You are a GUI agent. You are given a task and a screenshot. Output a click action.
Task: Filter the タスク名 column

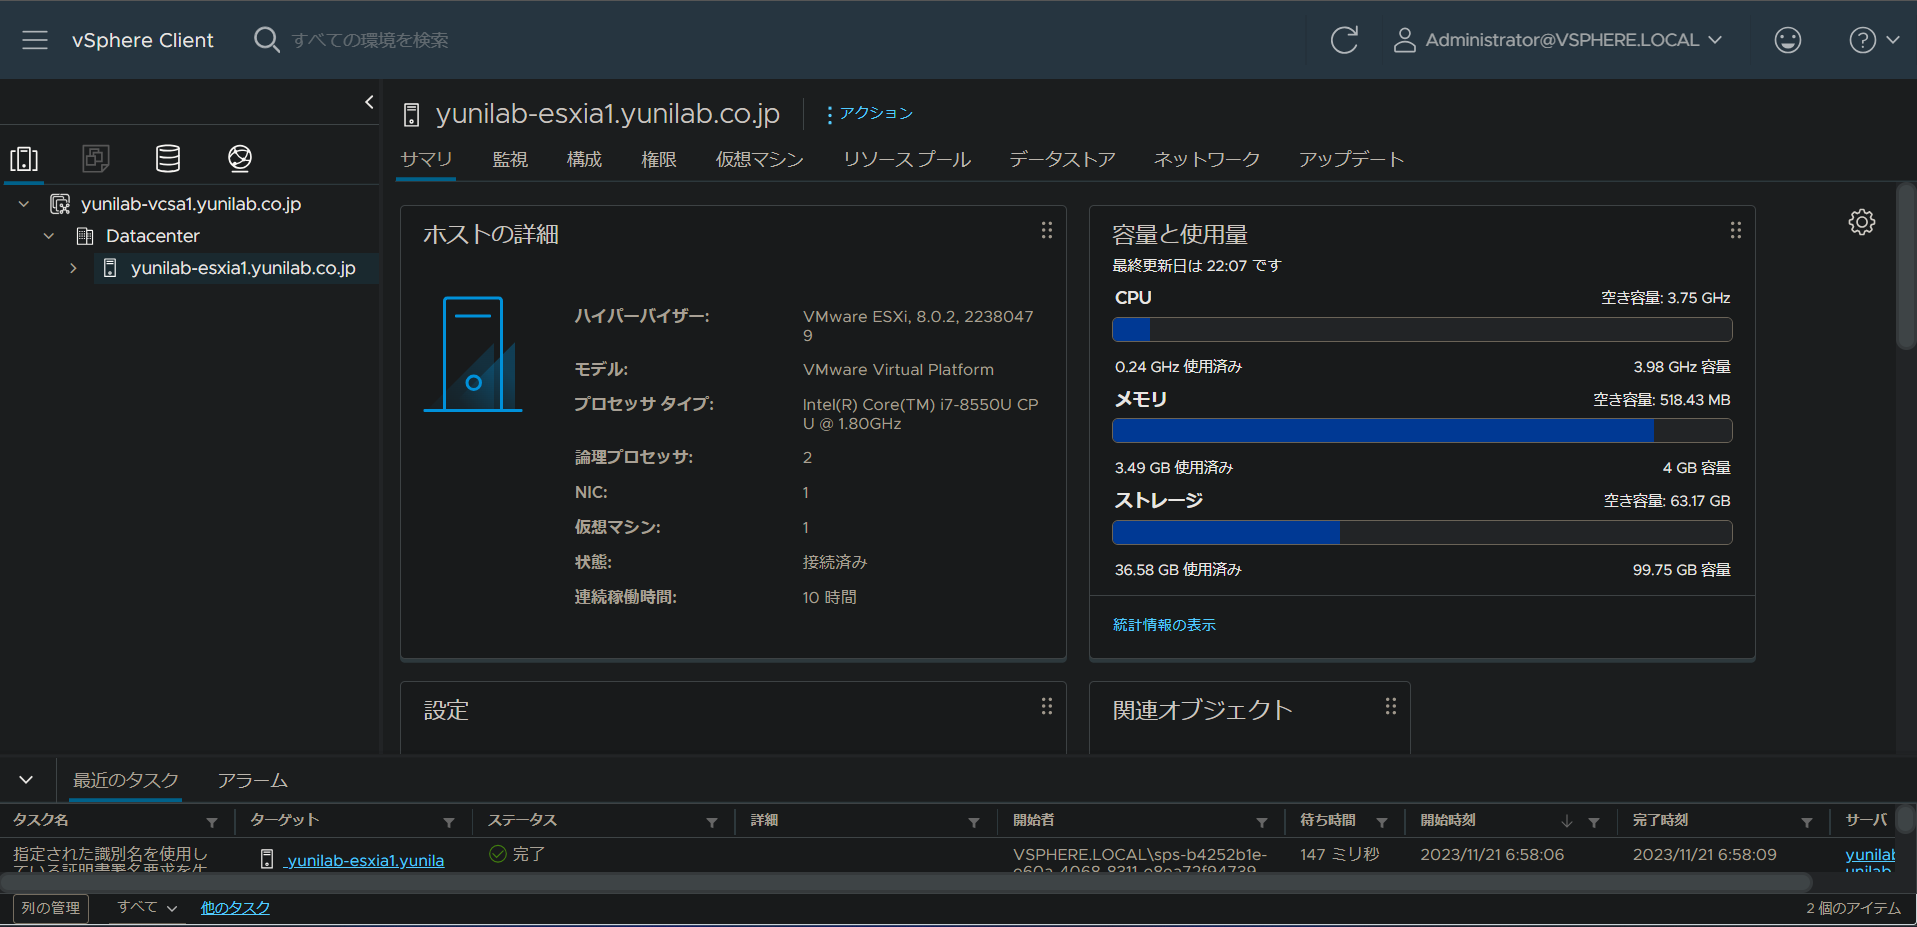(212, 822)
